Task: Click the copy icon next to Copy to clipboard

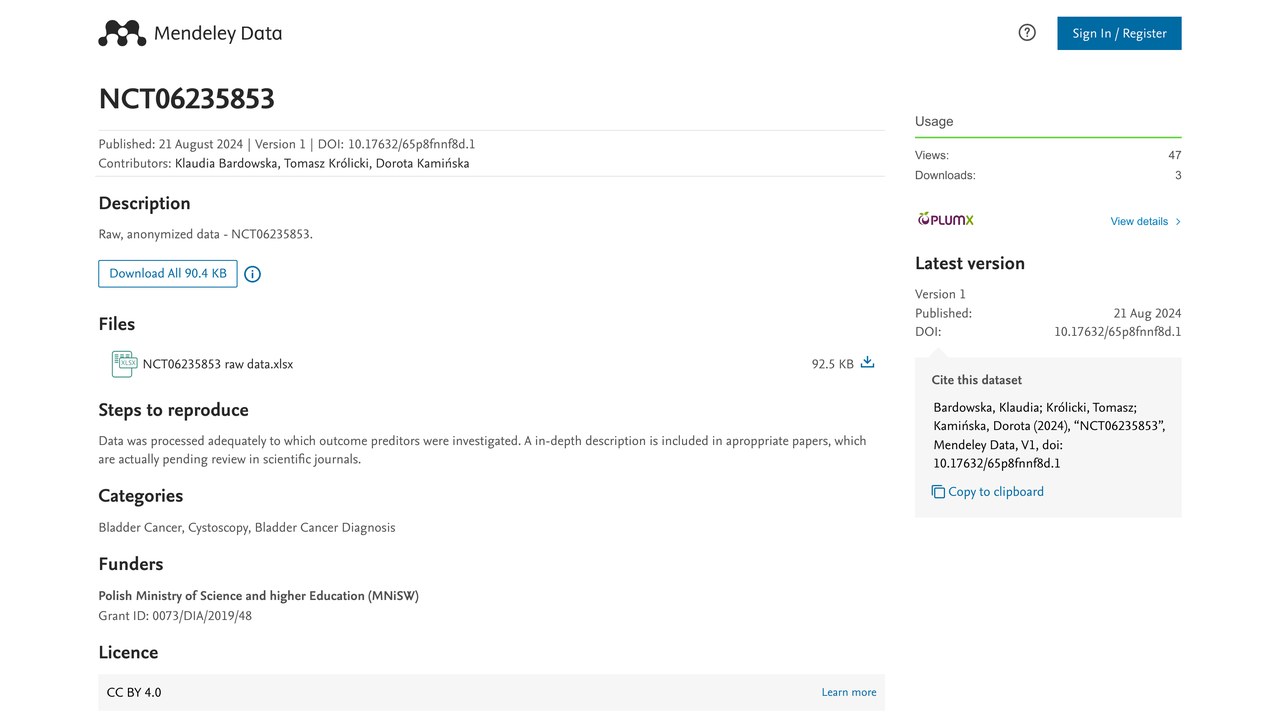Action: pyautogui.click(x=938, y=492)
